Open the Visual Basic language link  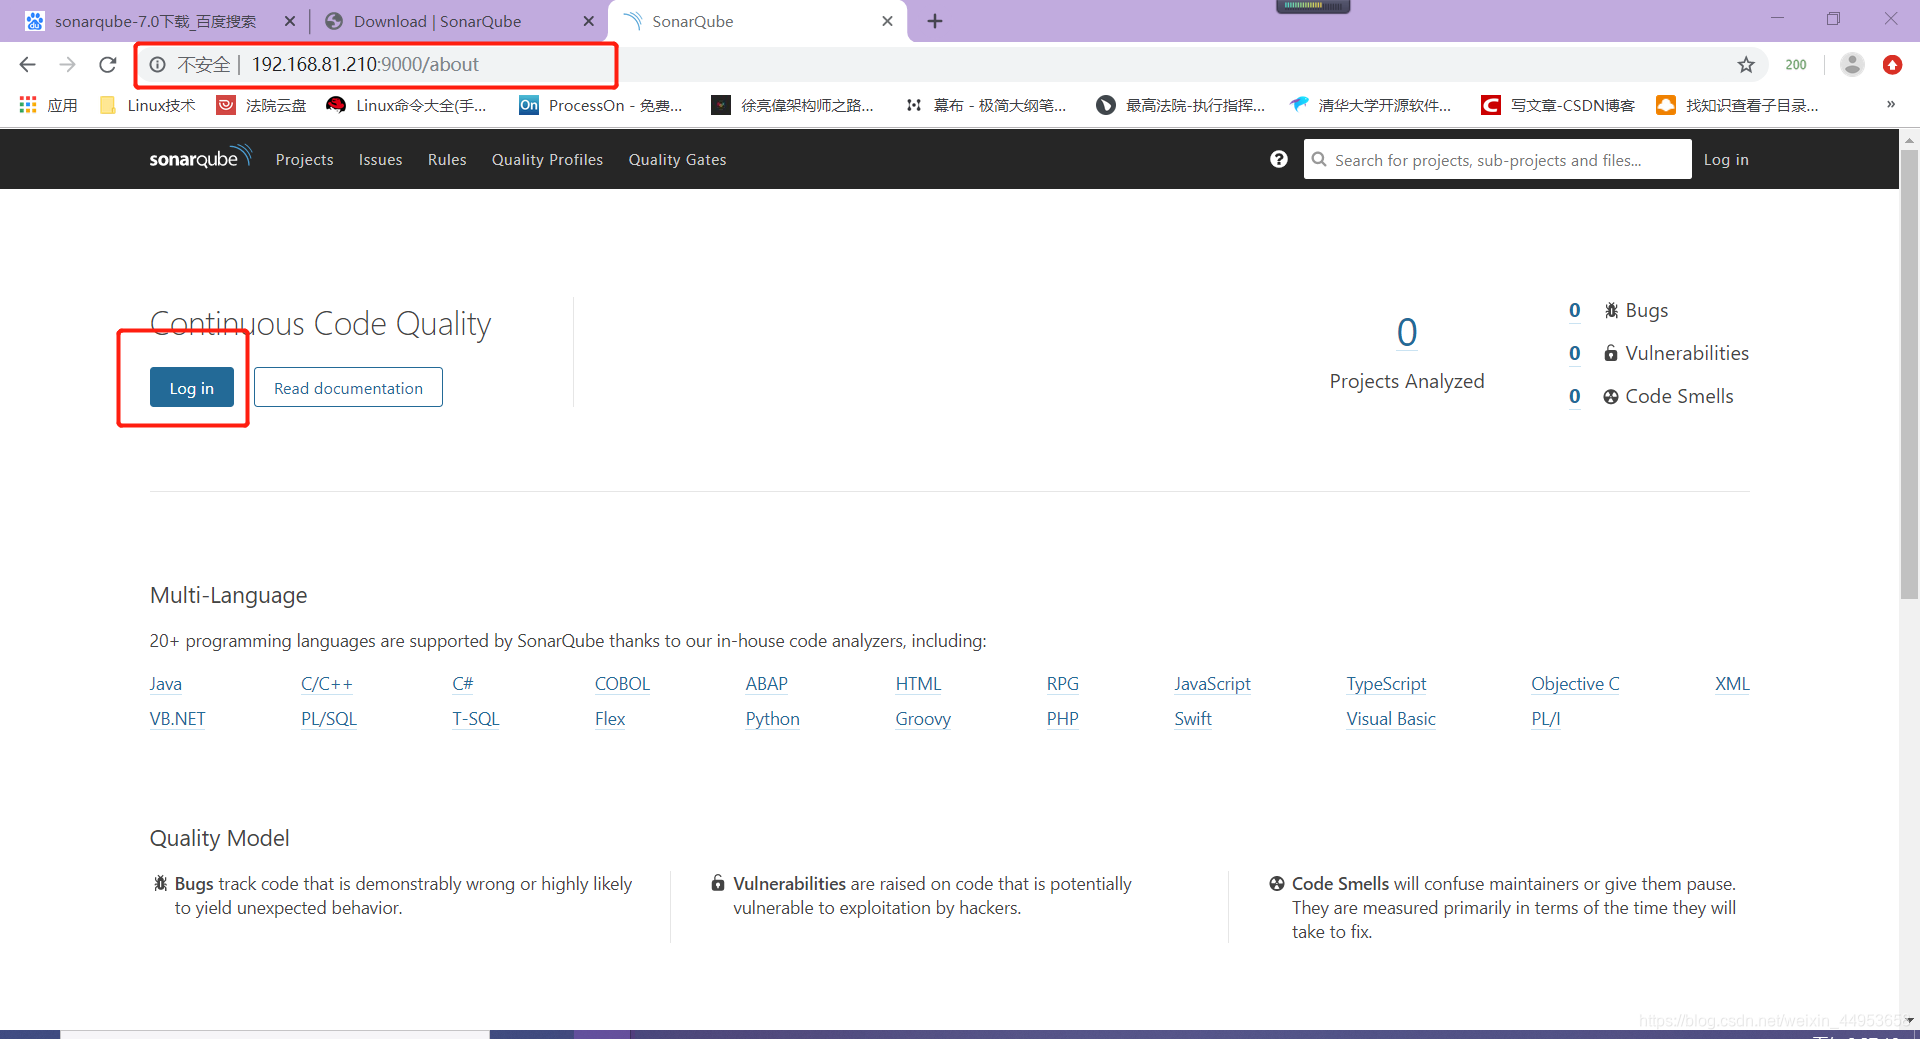point(1391,719)
